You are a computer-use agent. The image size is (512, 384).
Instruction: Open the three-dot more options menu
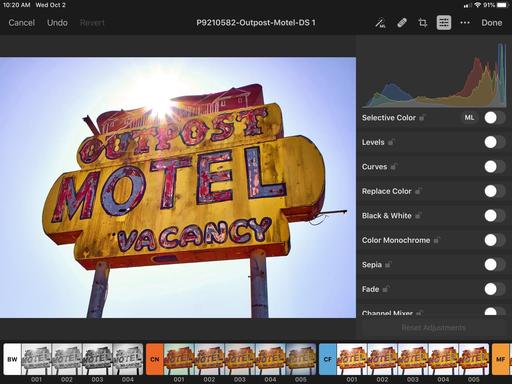465,23
